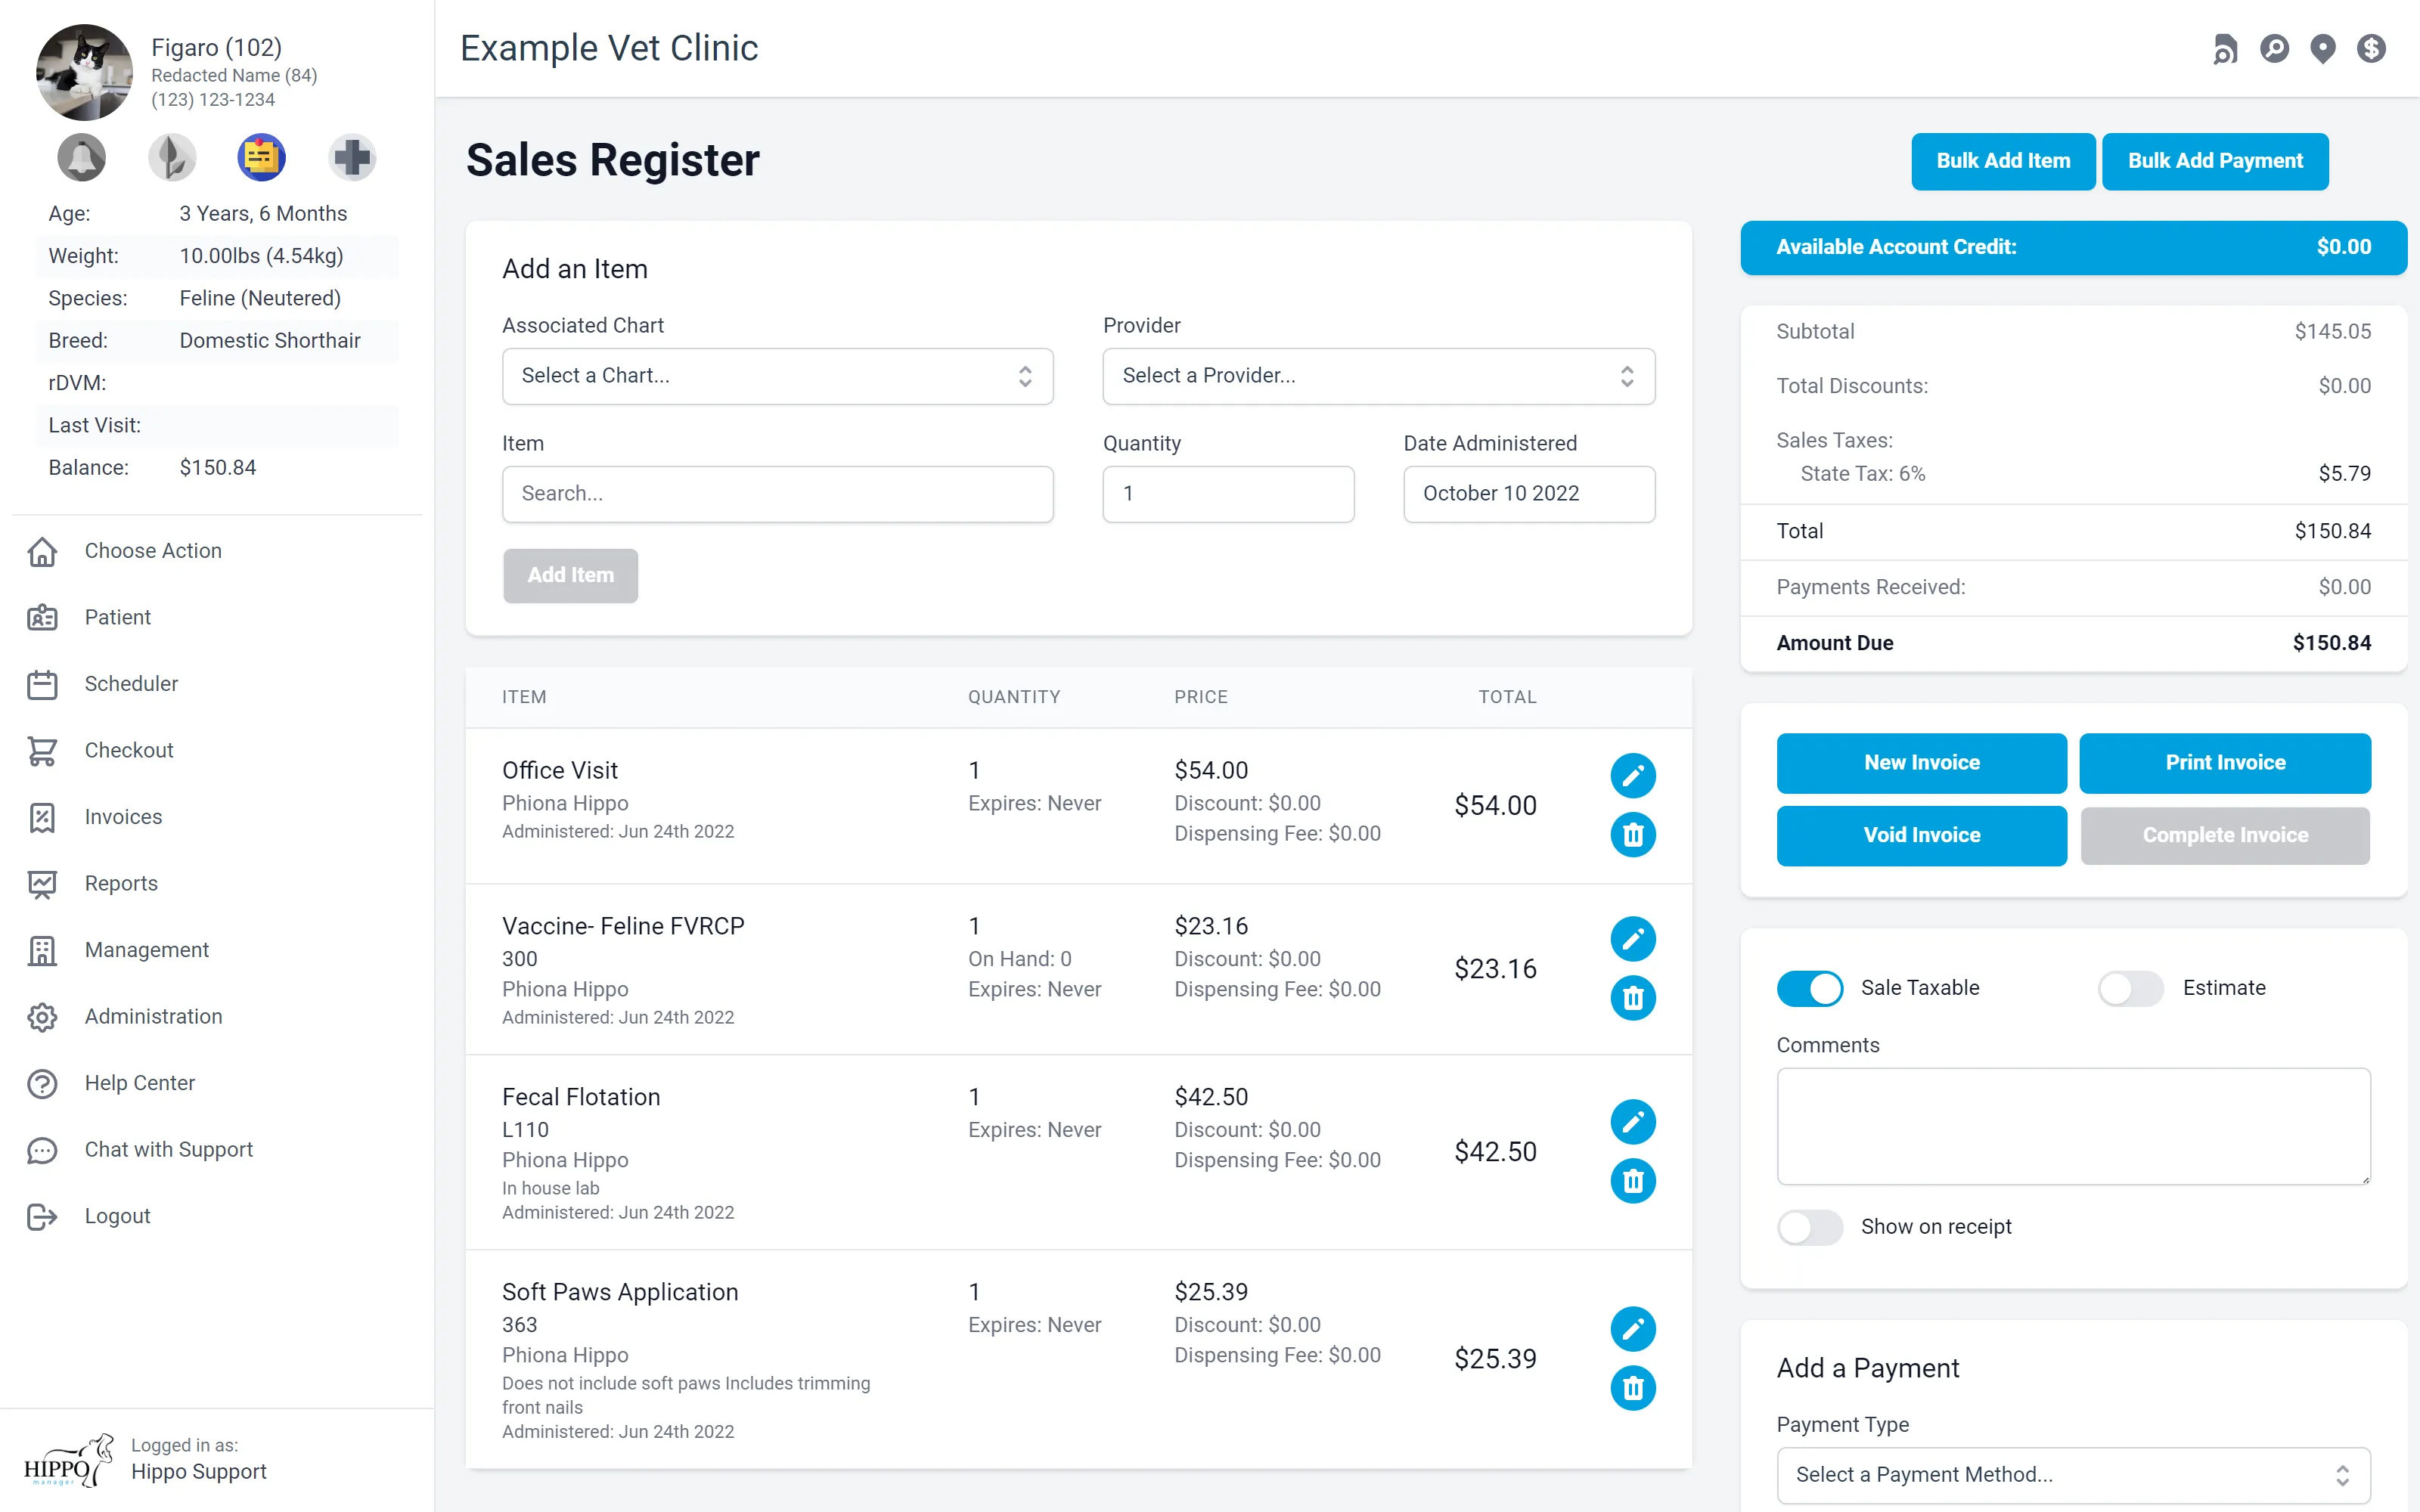The width and height of the screenshot is (2420, 1512).
Task: Click the tag search icon in the header
Action: tap(2225, 48)
